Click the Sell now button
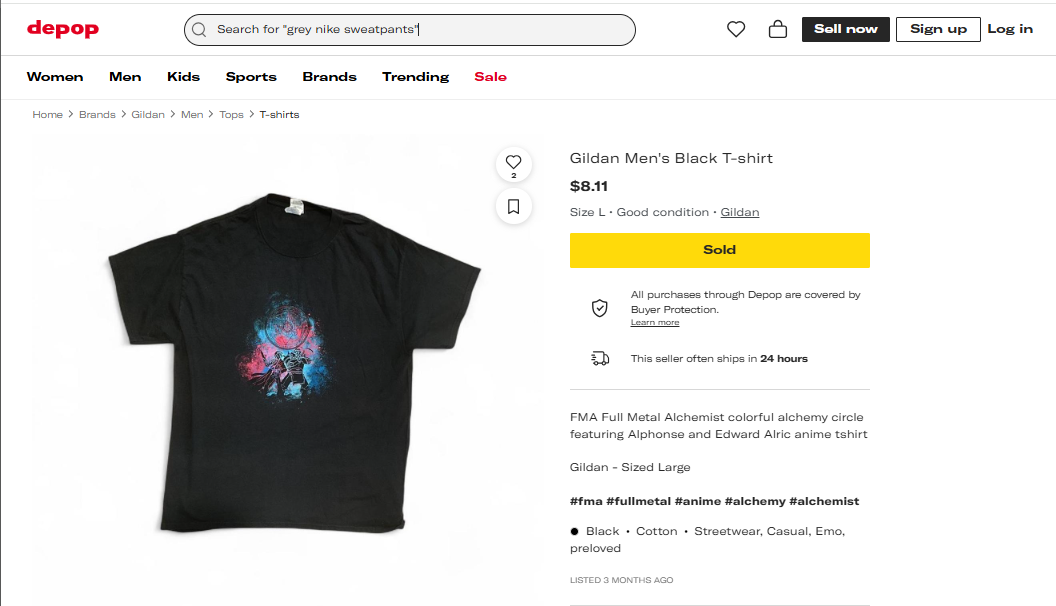This screenshot has width=1056, height=606. pyautogui.click(x=845, y=29)
